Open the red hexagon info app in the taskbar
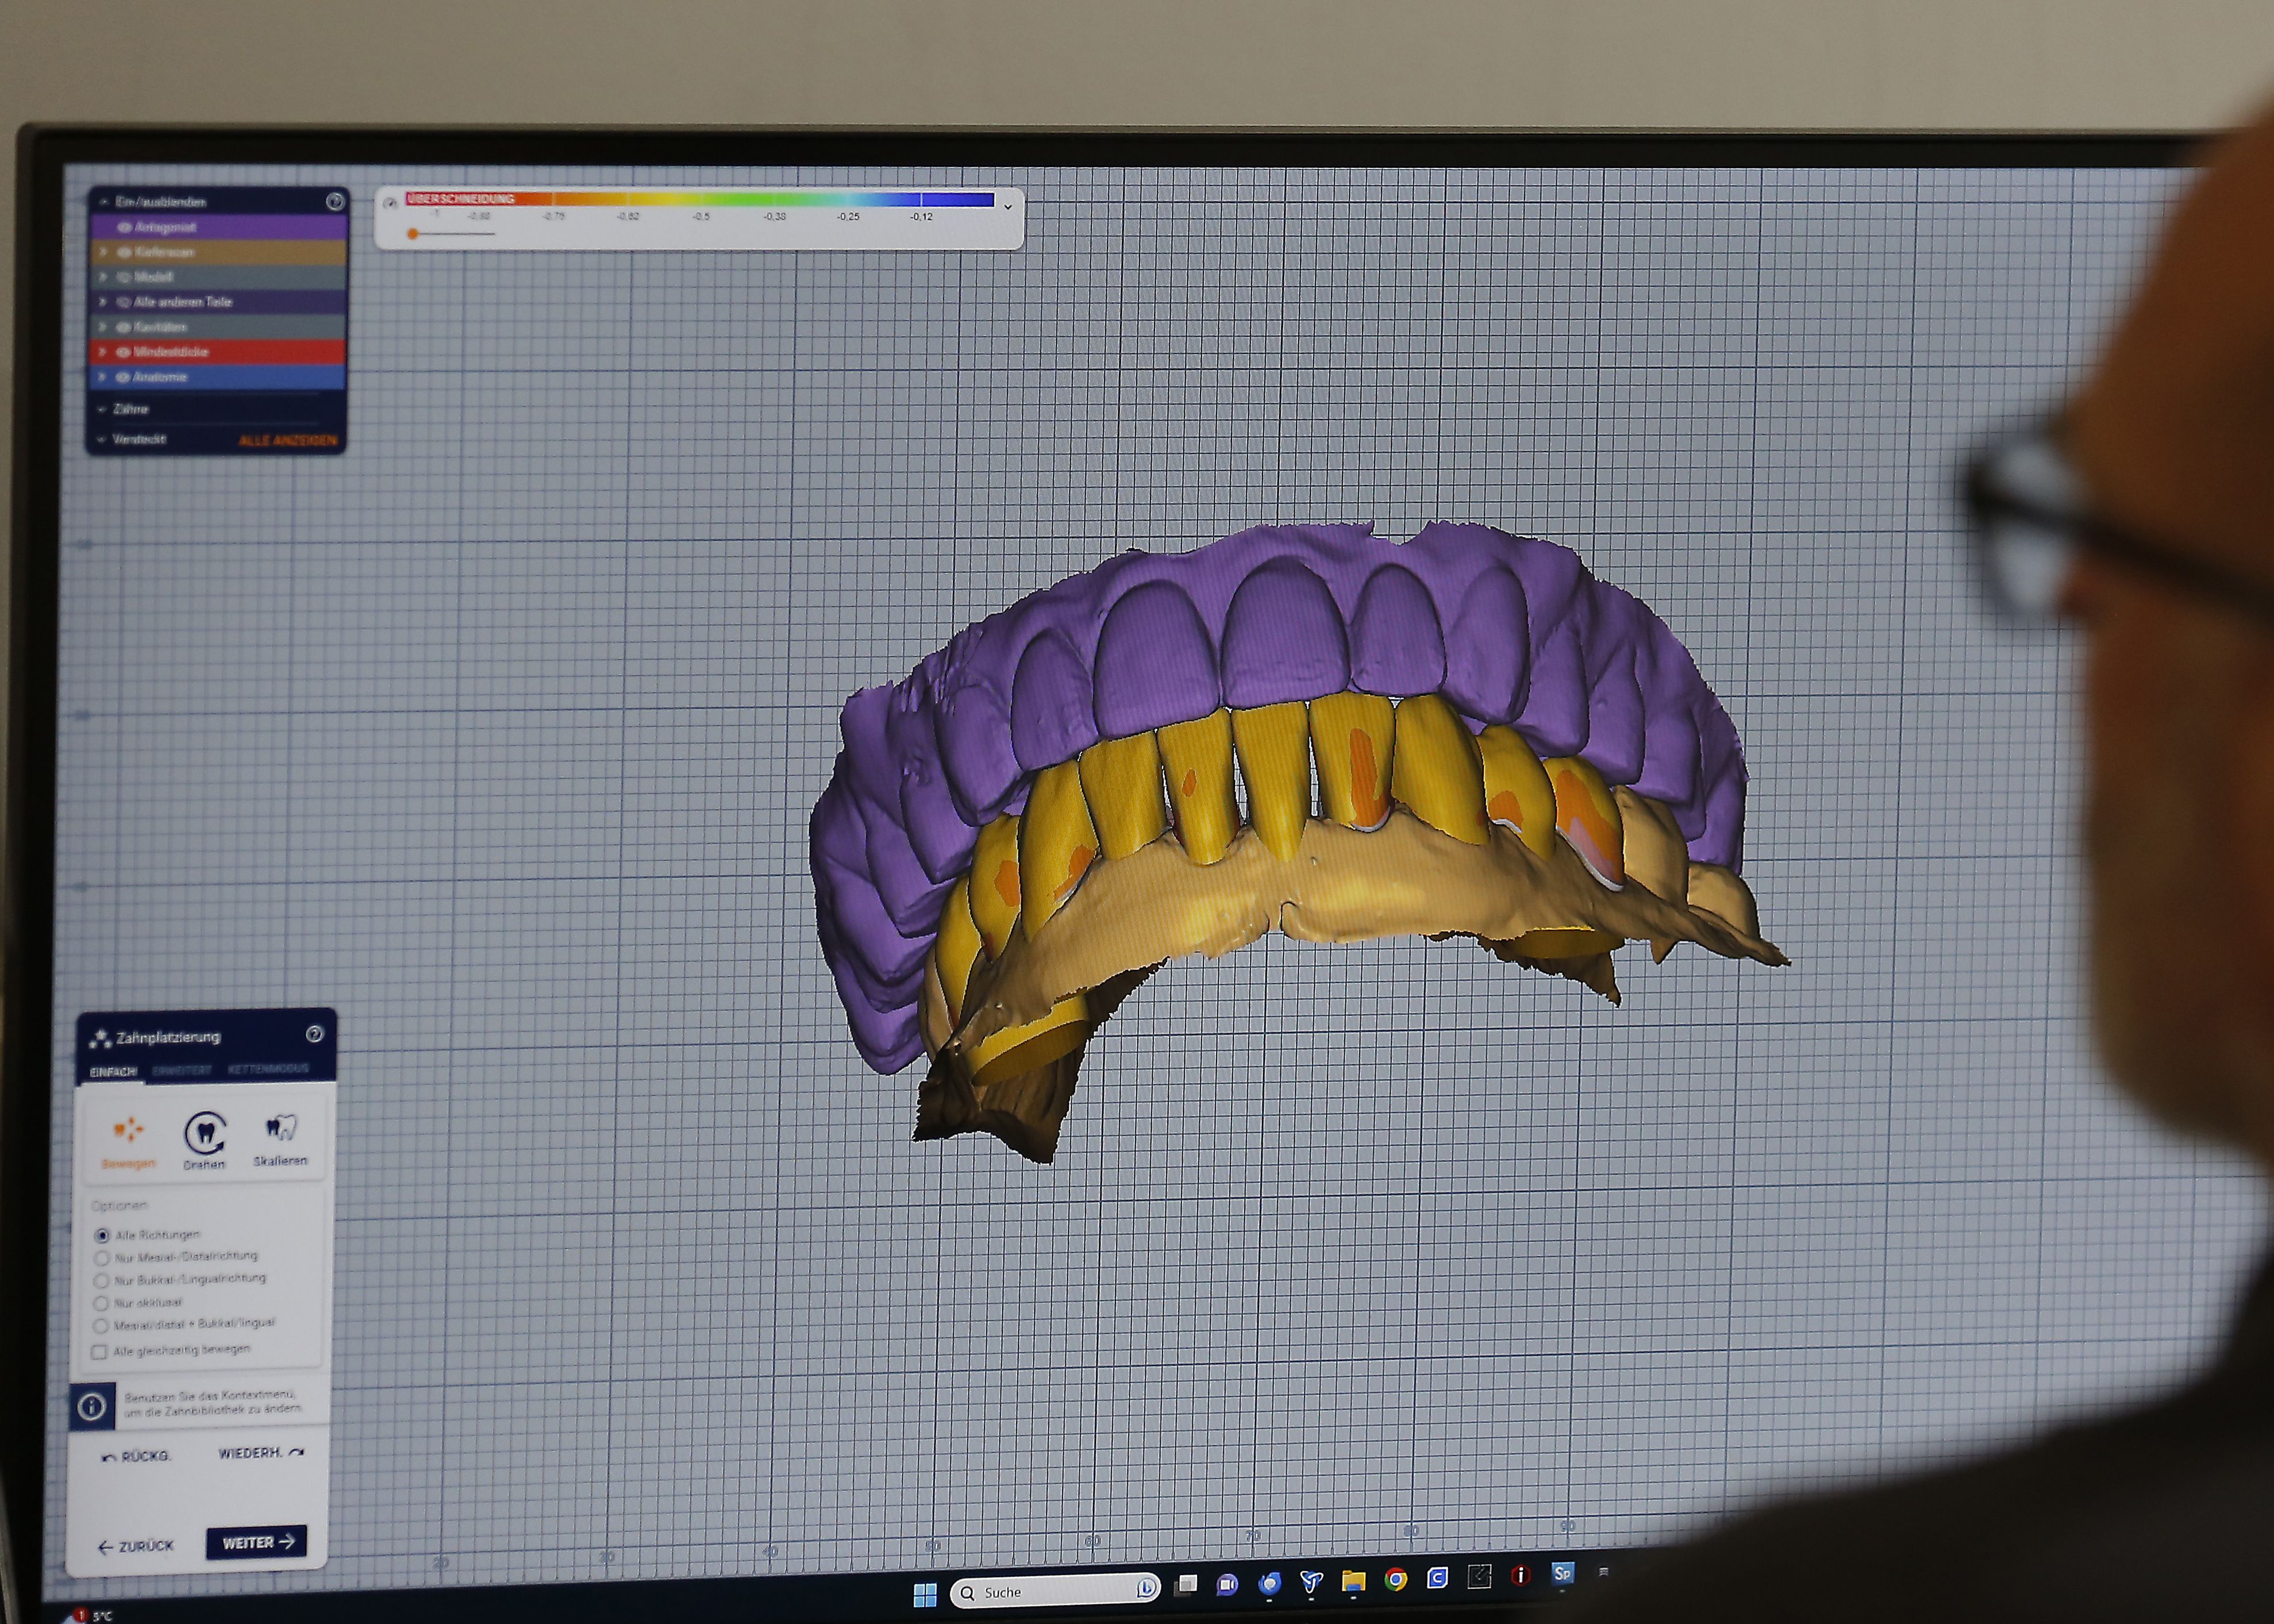Screen dimensions: 2274x1624 pos(1520,1576)
